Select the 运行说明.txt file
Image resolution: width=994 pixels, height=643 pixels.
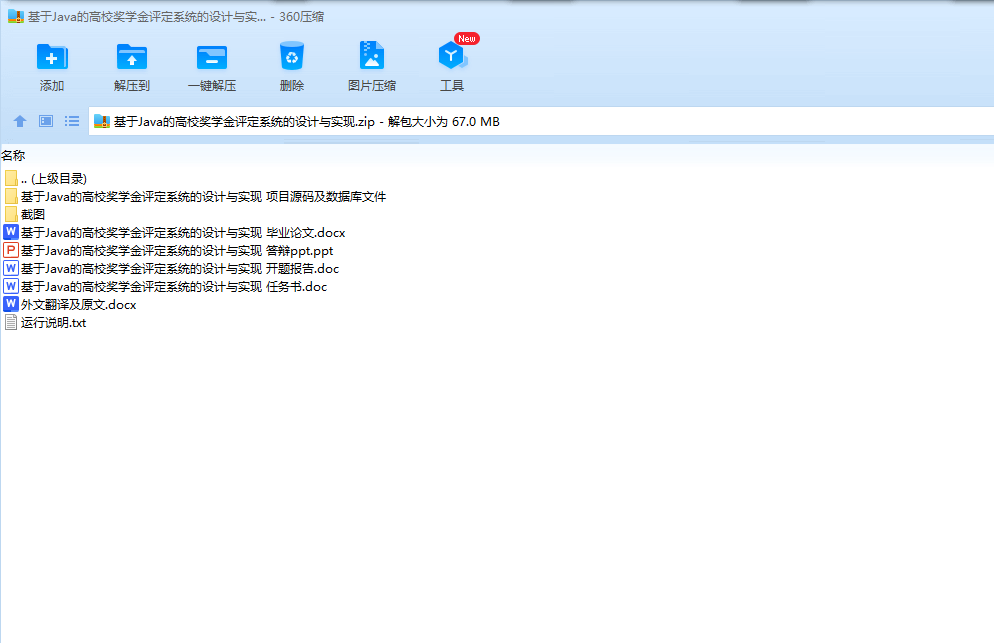coord(45,323)
